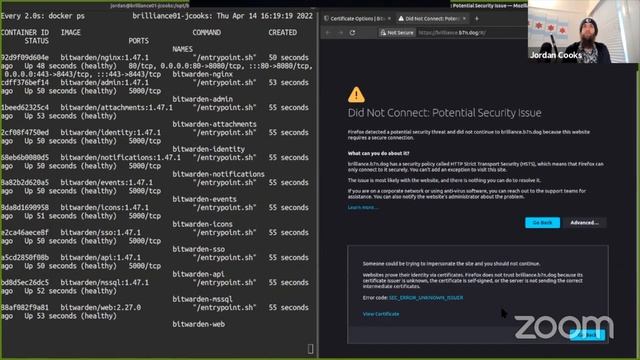Open the SEC_ERROR_UNKNOWN_ISSUER error code link
Screen dimensions: 640x360
[x=426, y=298]
